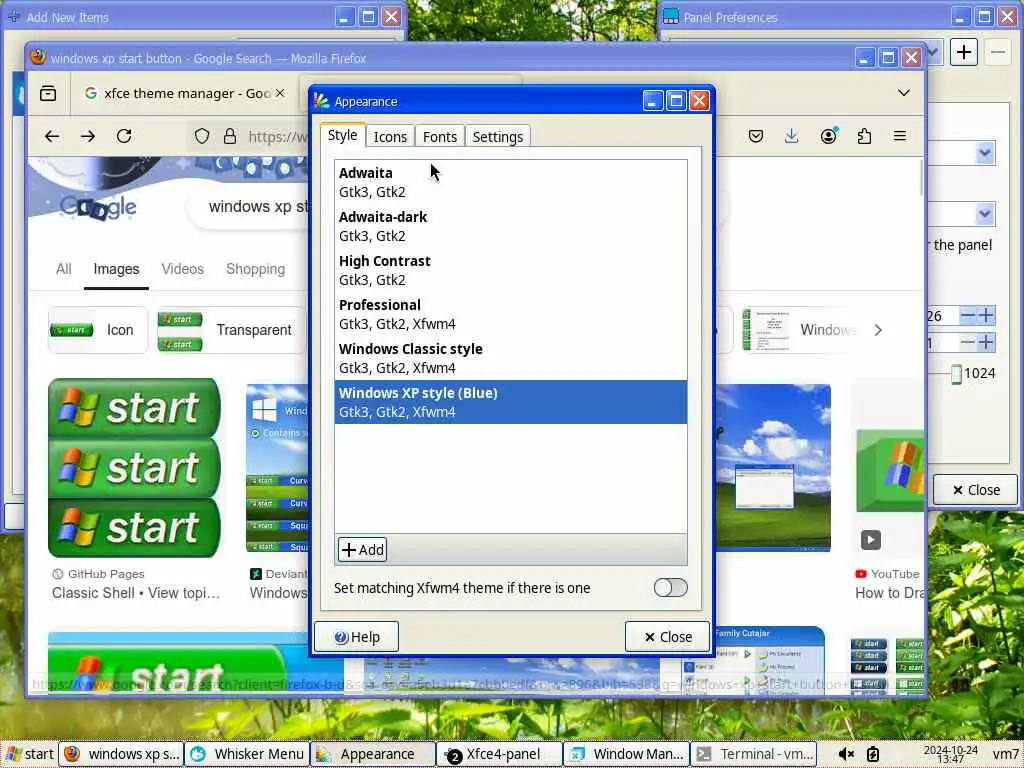Open the Firefox account icon
This screenshot has width=1024, height=768.
coord(829,136)
